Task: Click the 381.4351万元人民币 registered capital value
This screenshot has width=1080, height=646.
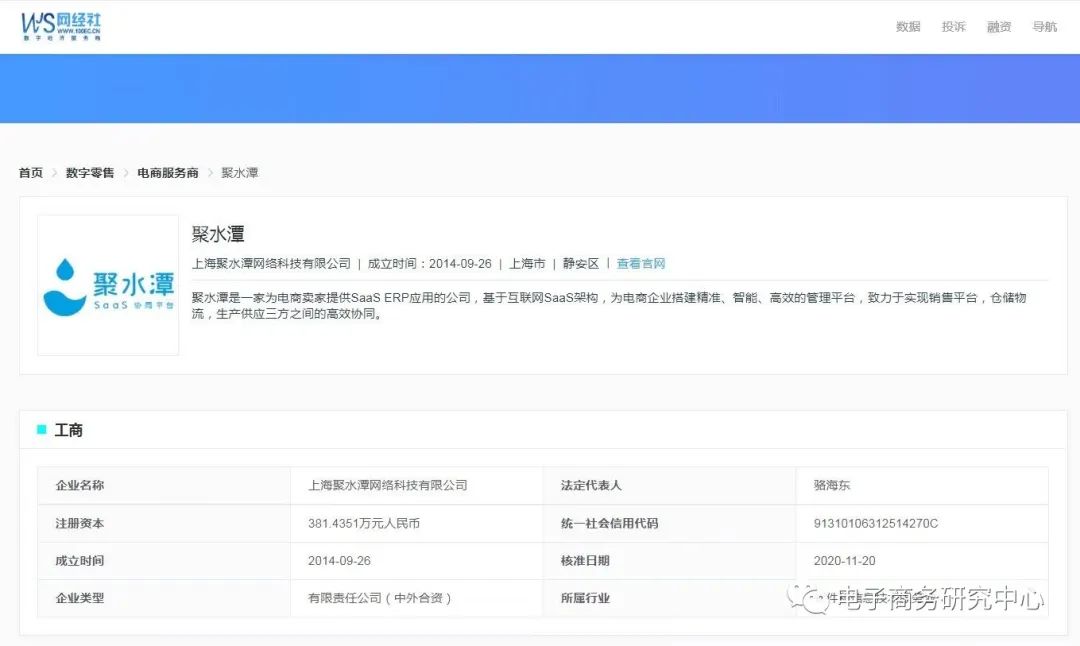Action: [364, 523]
